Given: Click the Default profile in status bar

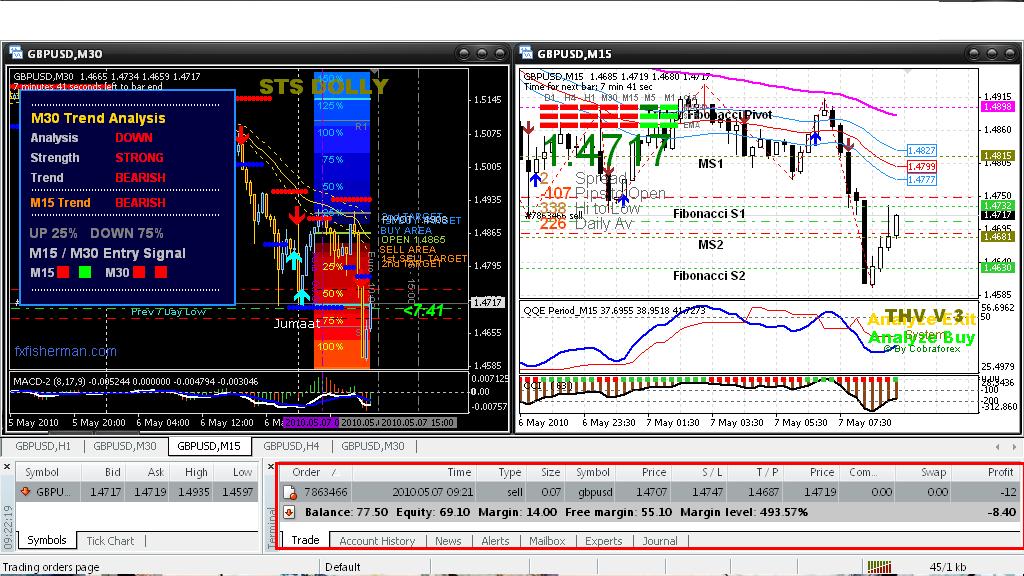Looking at the screenshot, I should (342, 567).
